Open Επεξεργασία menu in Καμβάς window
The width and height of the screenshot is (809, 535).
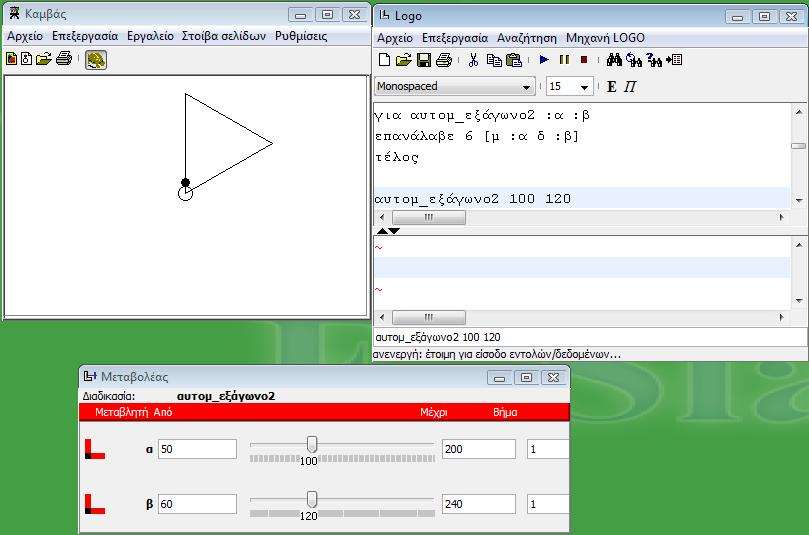point(85,36)
